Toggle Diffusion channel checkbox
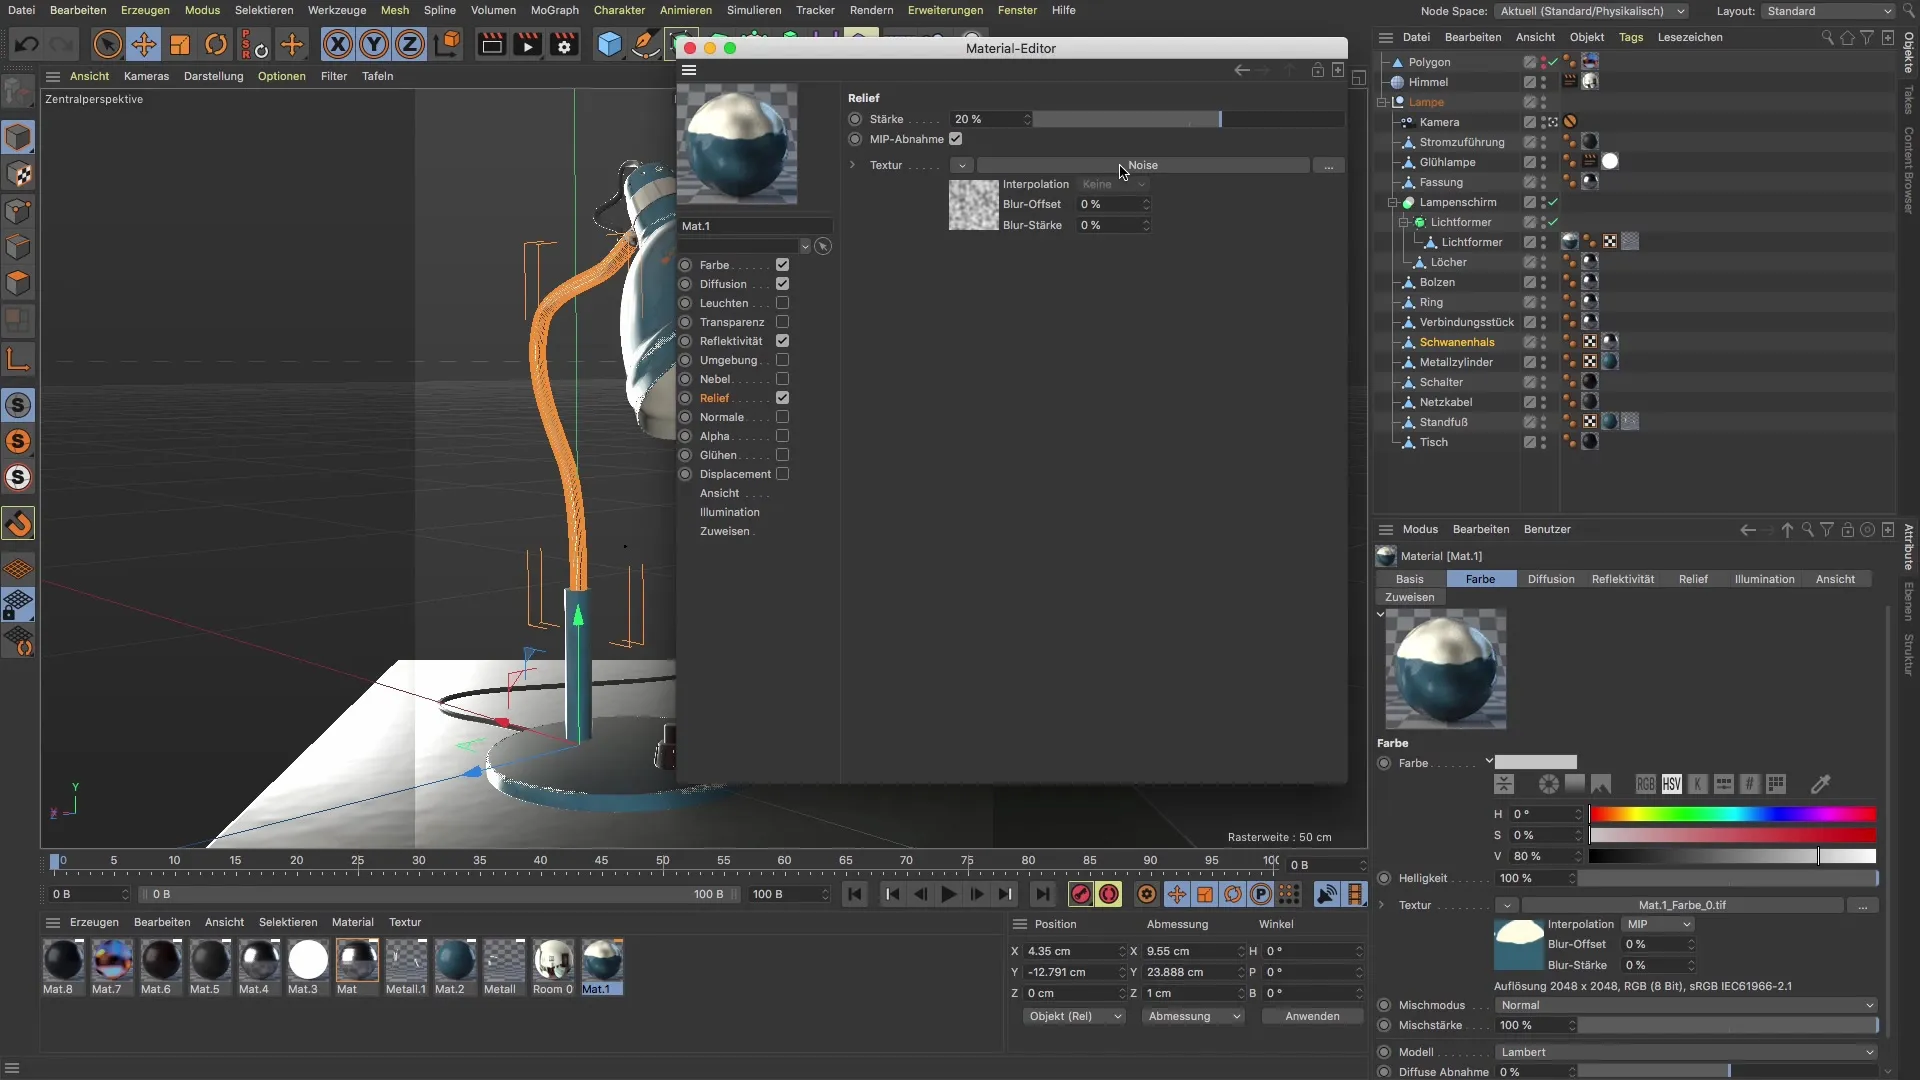The width and height of the screenshot is (1920, 1080). coord(782,284)
